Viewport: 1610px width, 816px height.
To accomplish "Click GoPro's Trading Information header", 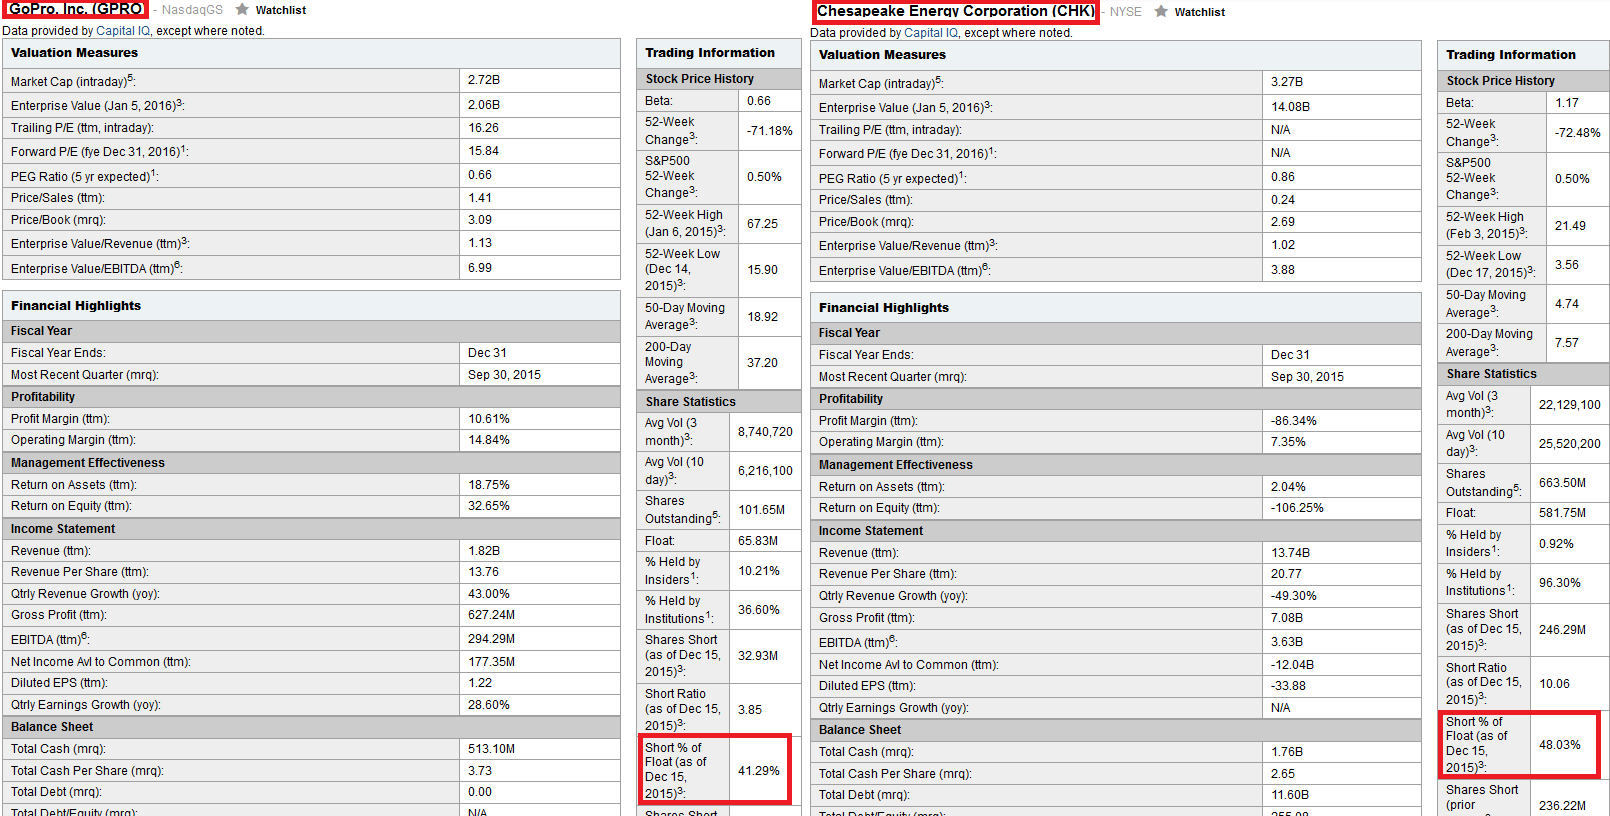I will pos(709,53).
